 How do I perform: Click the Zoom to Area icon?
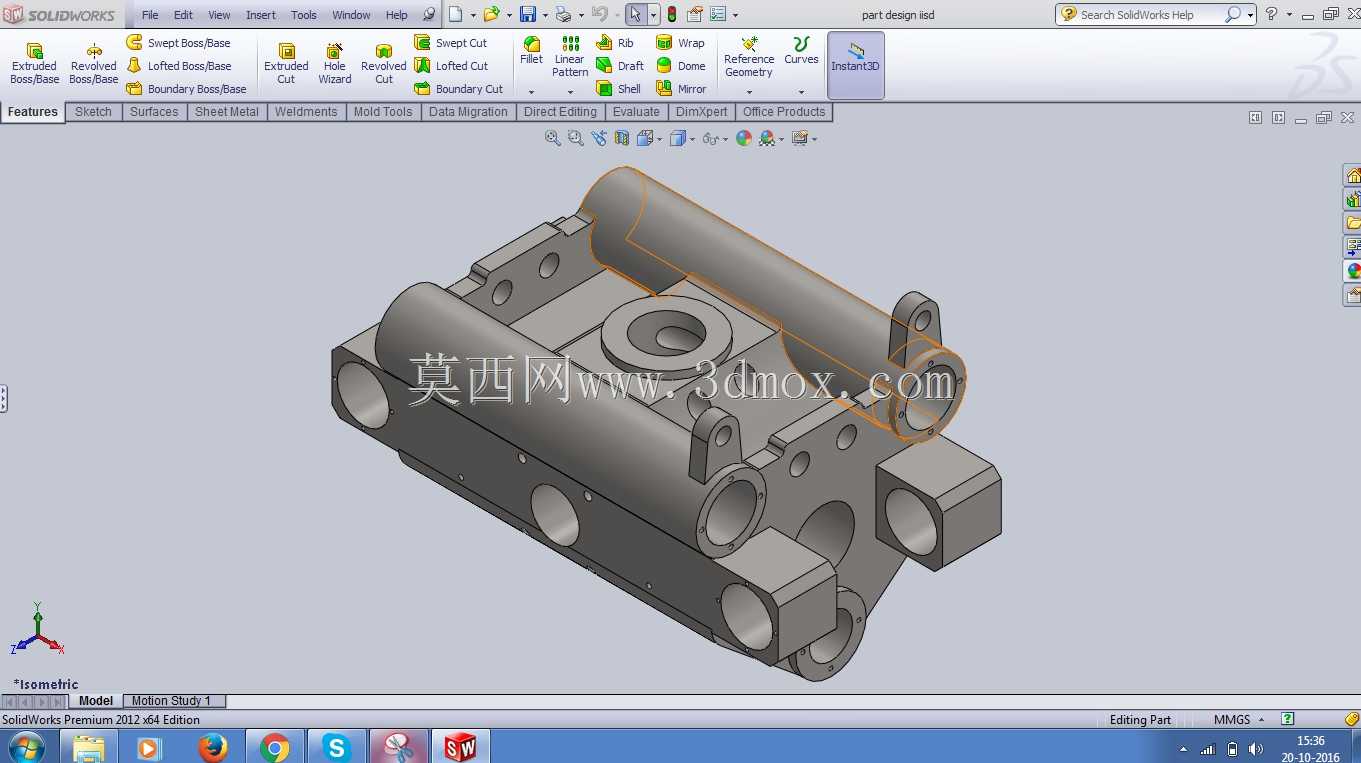[576, 139]
